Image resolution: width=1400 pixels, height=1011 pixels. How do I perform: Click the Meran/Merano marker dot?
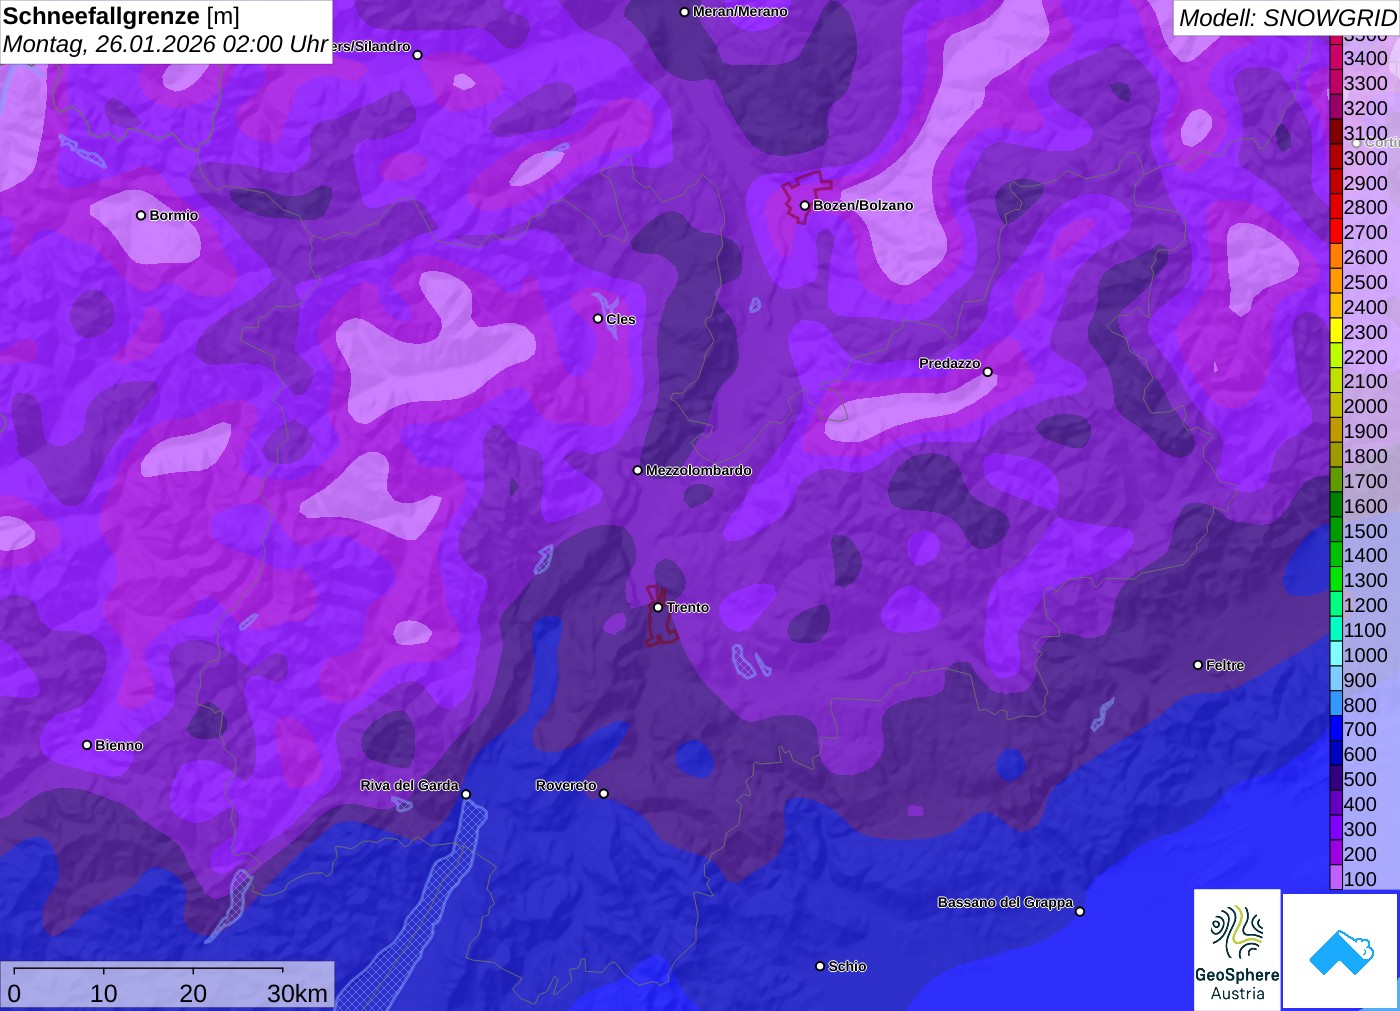click(x=684, y=12)
